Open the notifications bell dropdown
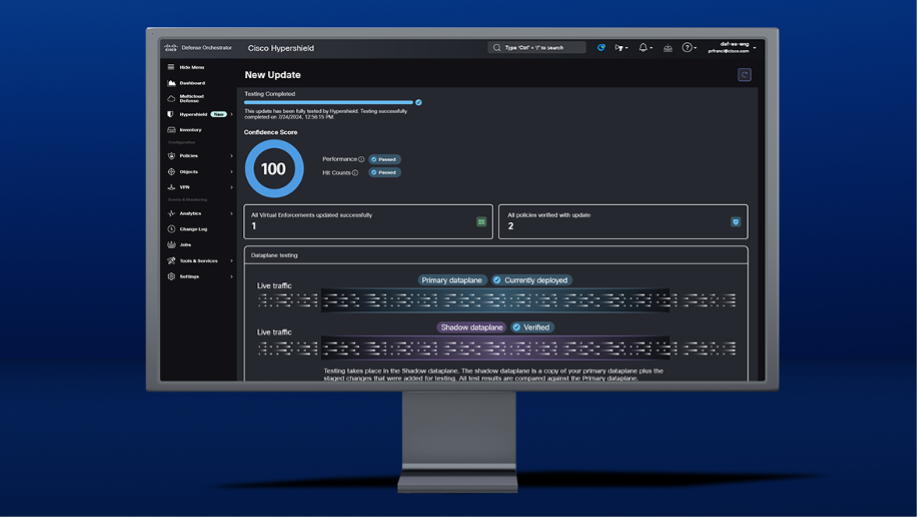This screenshot has width=920, height=520. pyautogui.click(x=645, y=48)
